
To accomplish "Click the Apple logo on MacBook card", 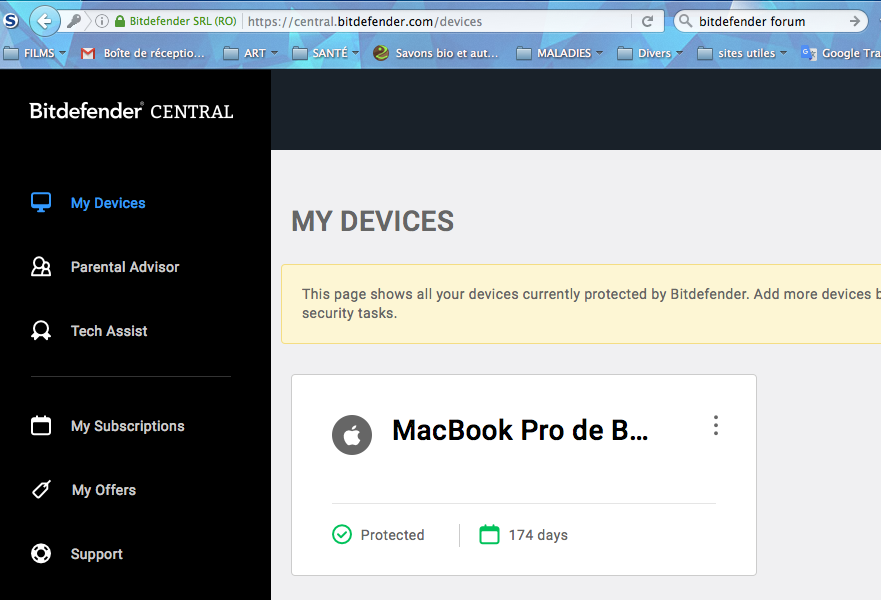I will (x=352, y=435).
